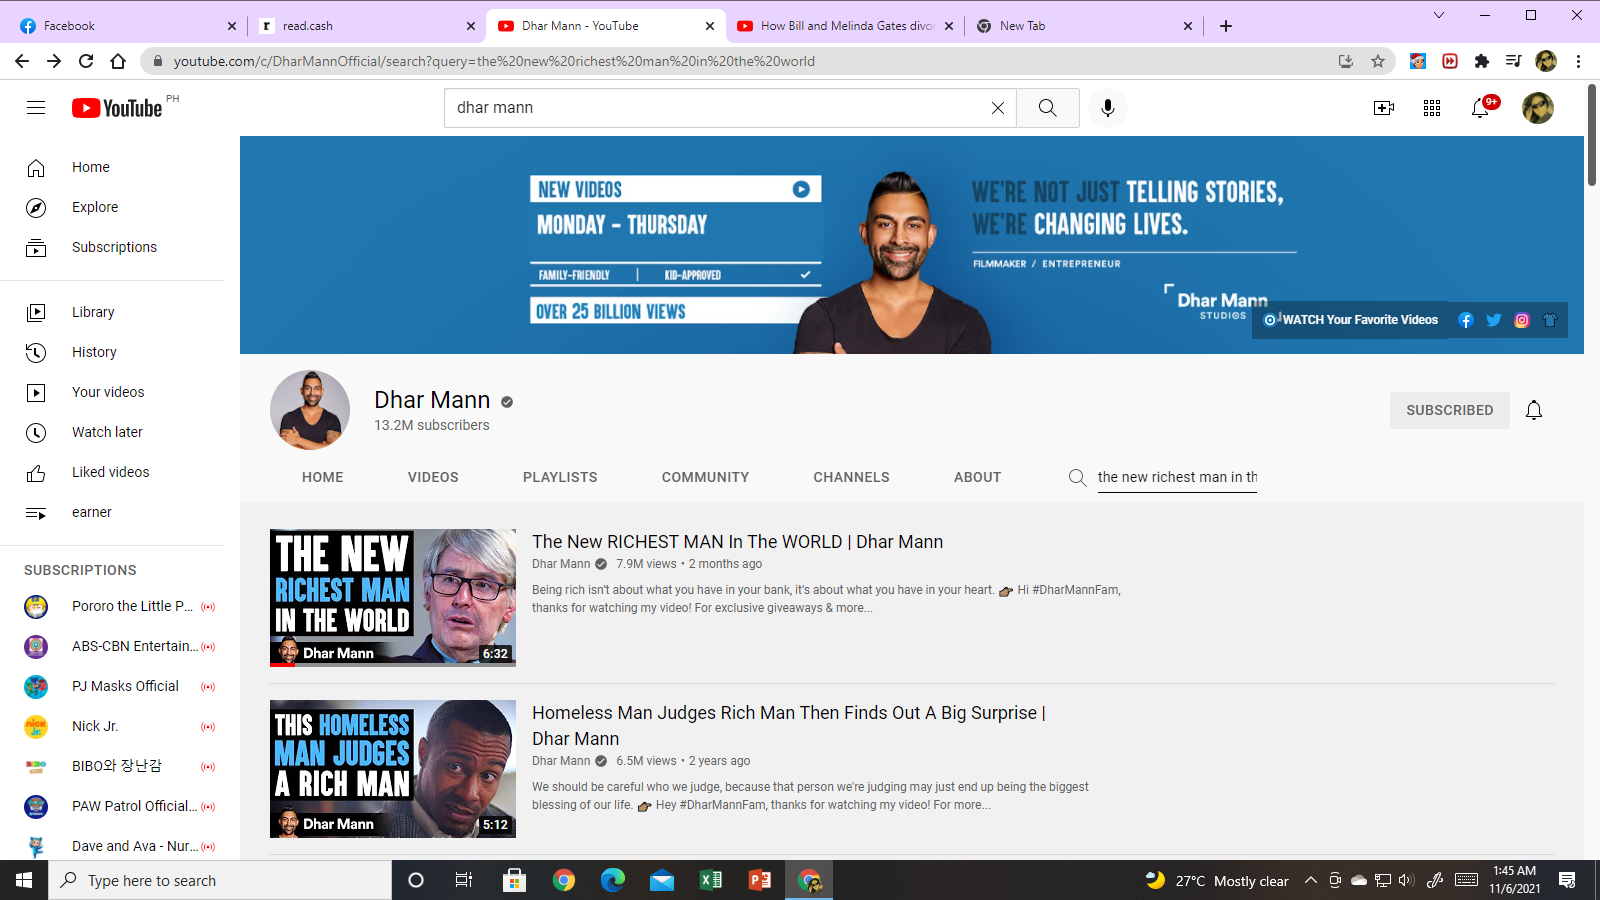
Task: Click the browser reload button
Action: coord(86,61)
